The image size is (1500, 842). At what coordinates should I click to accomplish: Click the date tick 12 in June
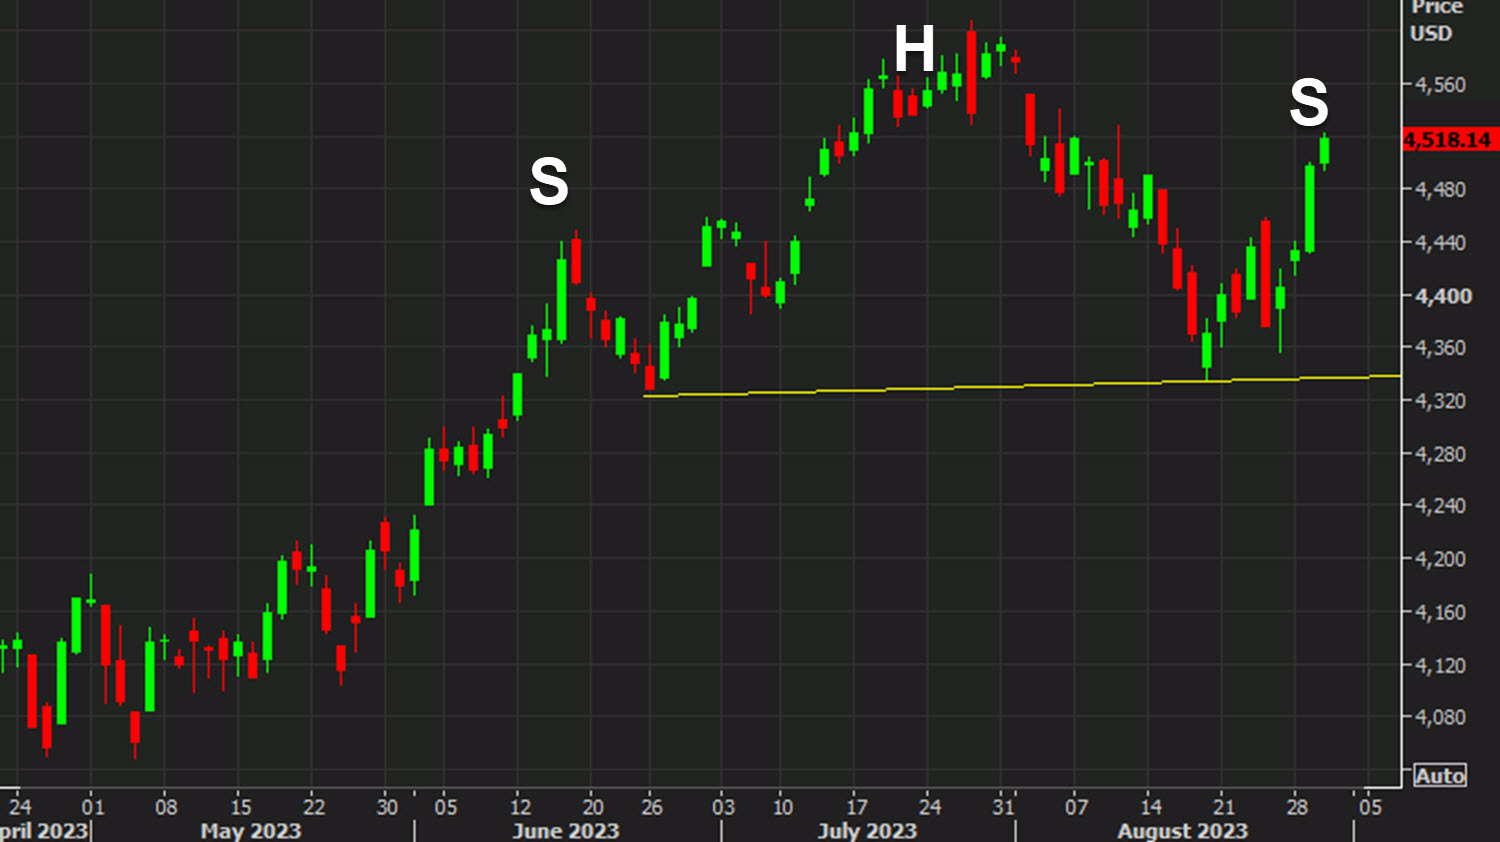click(x=520, y=806)
